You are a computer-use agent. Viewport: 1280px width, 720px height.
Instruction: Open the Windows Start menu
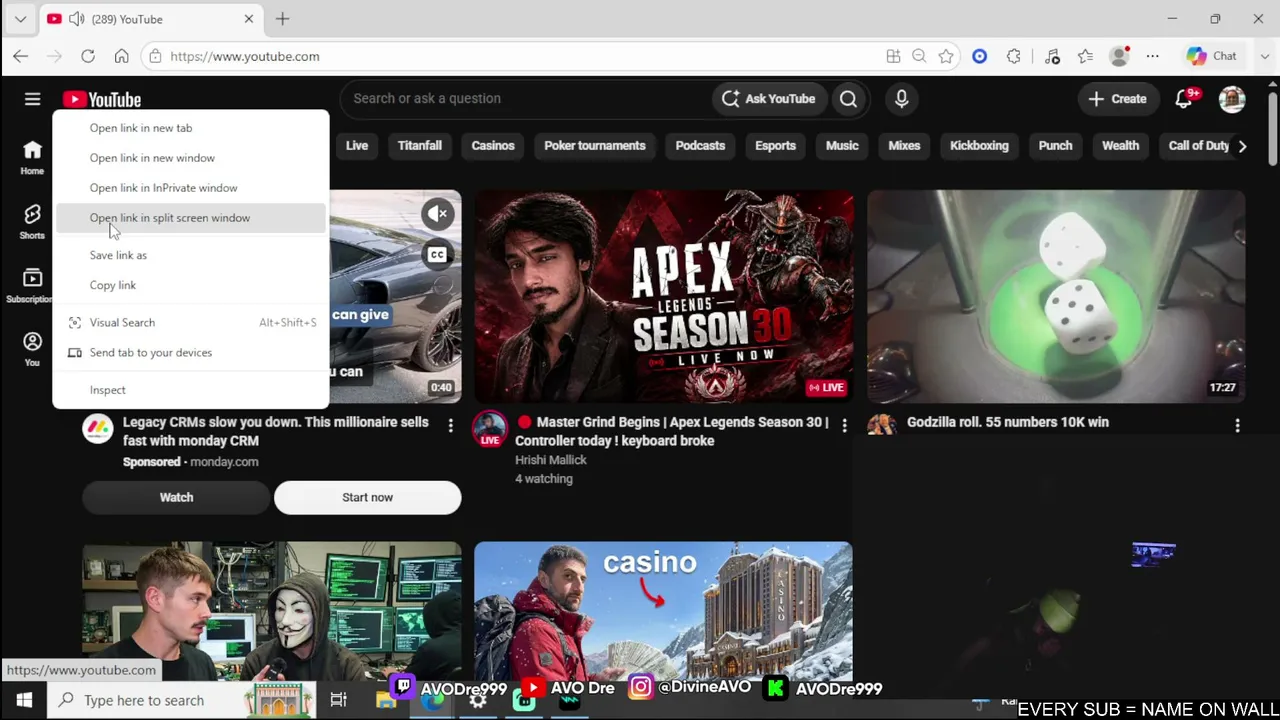click(24, 700)
